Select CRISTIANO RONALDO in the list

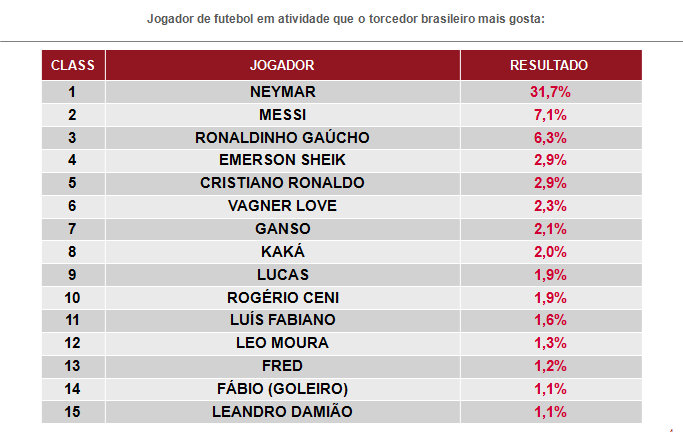[282, 183]
